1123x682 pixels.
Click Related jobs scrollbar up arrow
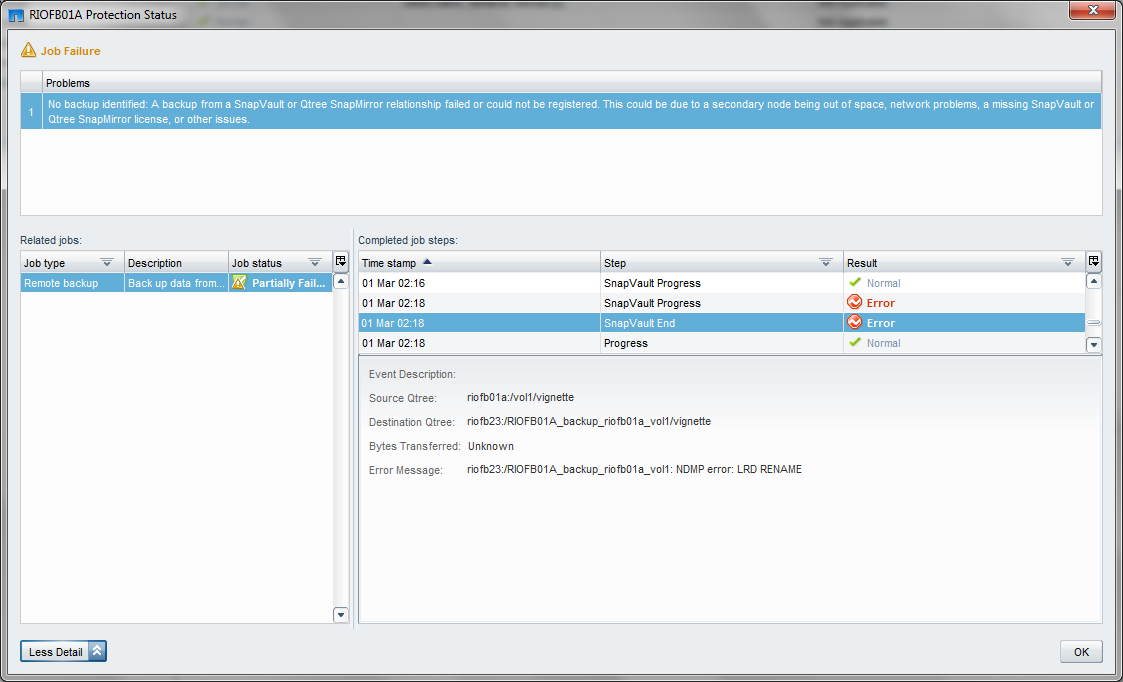[x=341, y=282]
